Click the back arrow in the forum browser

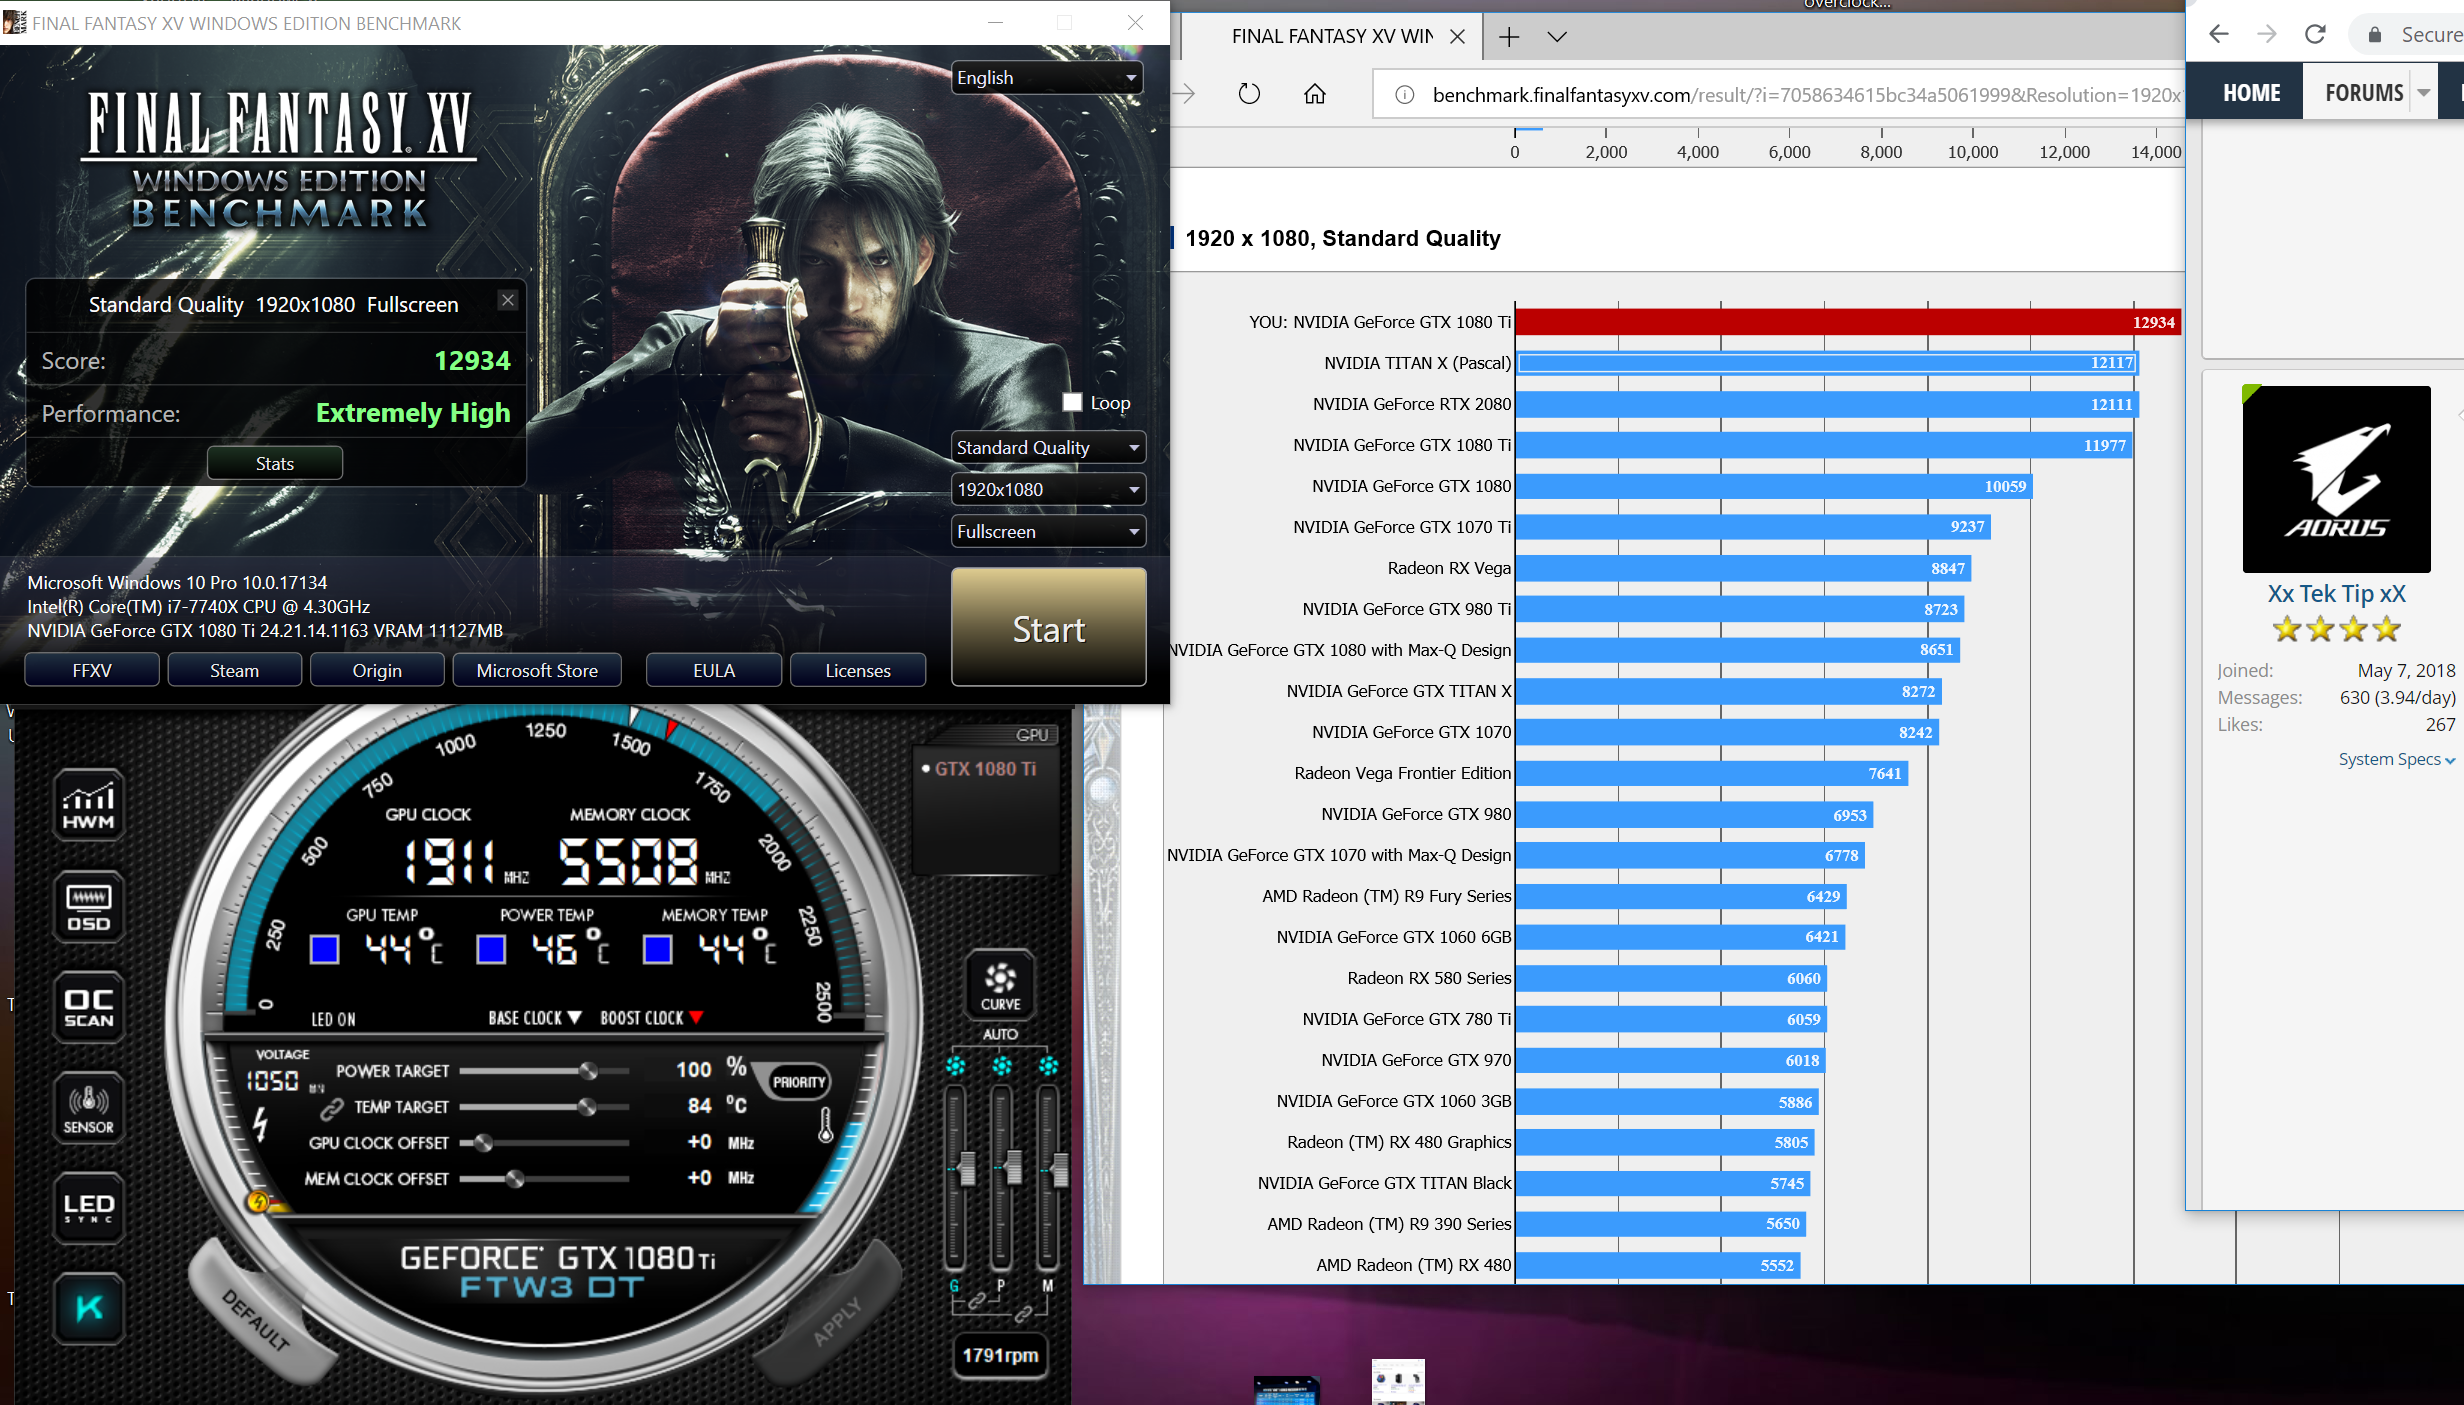click(x=2218, y=34)
